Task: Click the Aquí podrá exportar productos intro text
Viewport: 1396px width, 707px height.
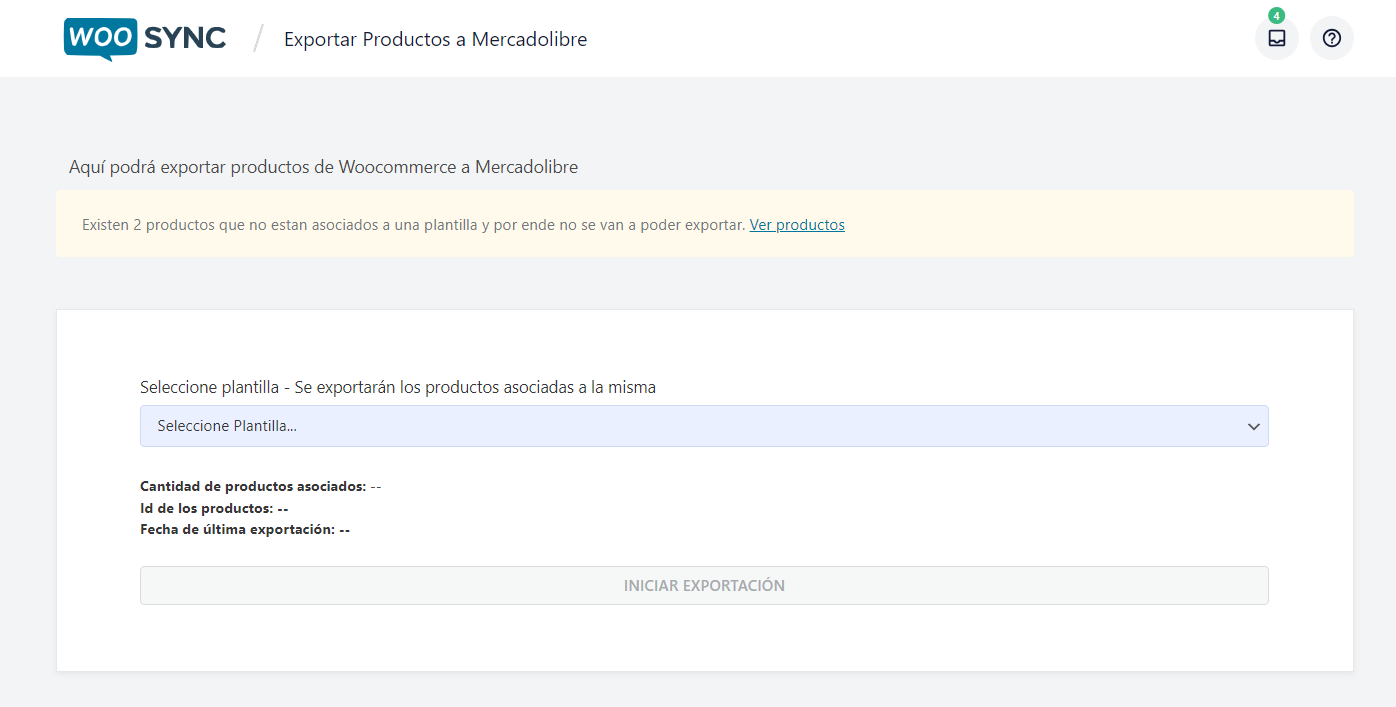Action: click(323, 167)
